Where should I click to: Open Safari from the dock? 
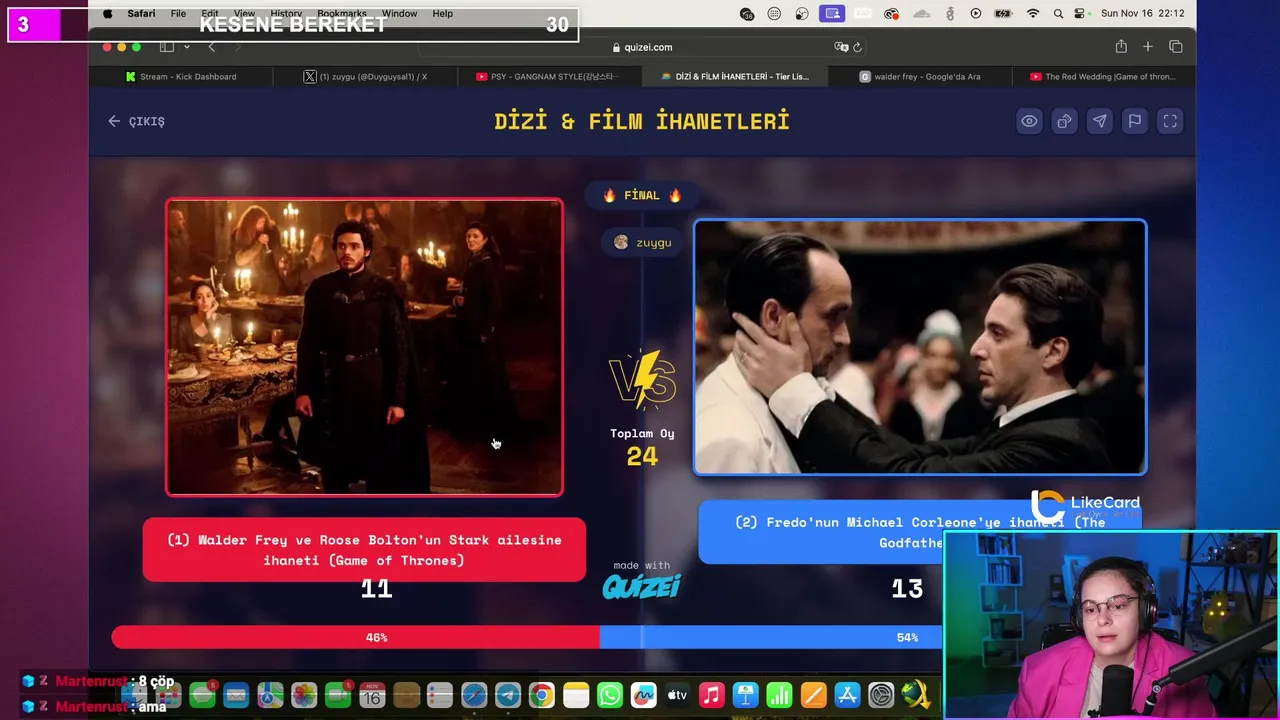pyautogui.click(x=474, y=695)
